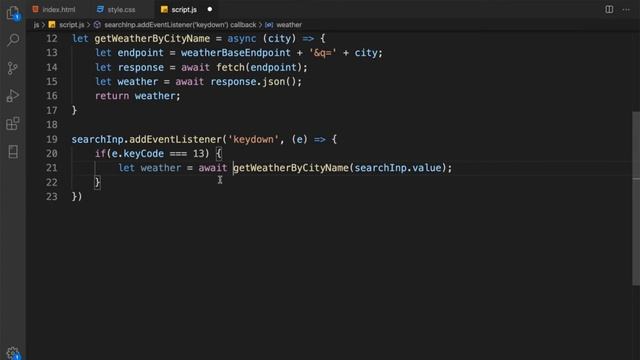640x360 pixels.
Task: Click the return keyword on line 16
Action: pyautogui.click(x=112, y=96)
